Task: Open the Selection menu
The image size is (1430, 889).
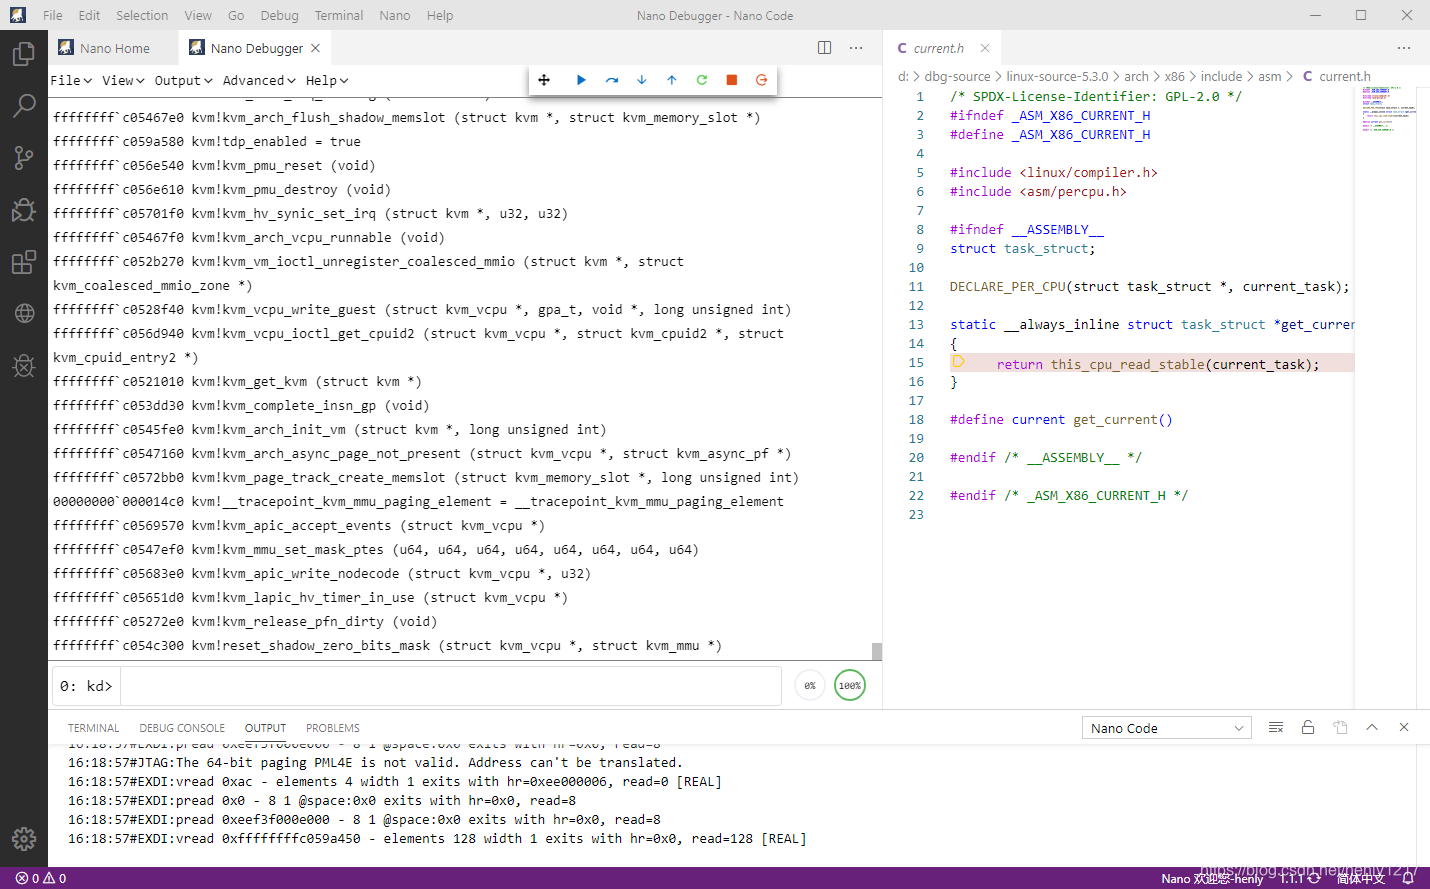Action: pos(142,15)
